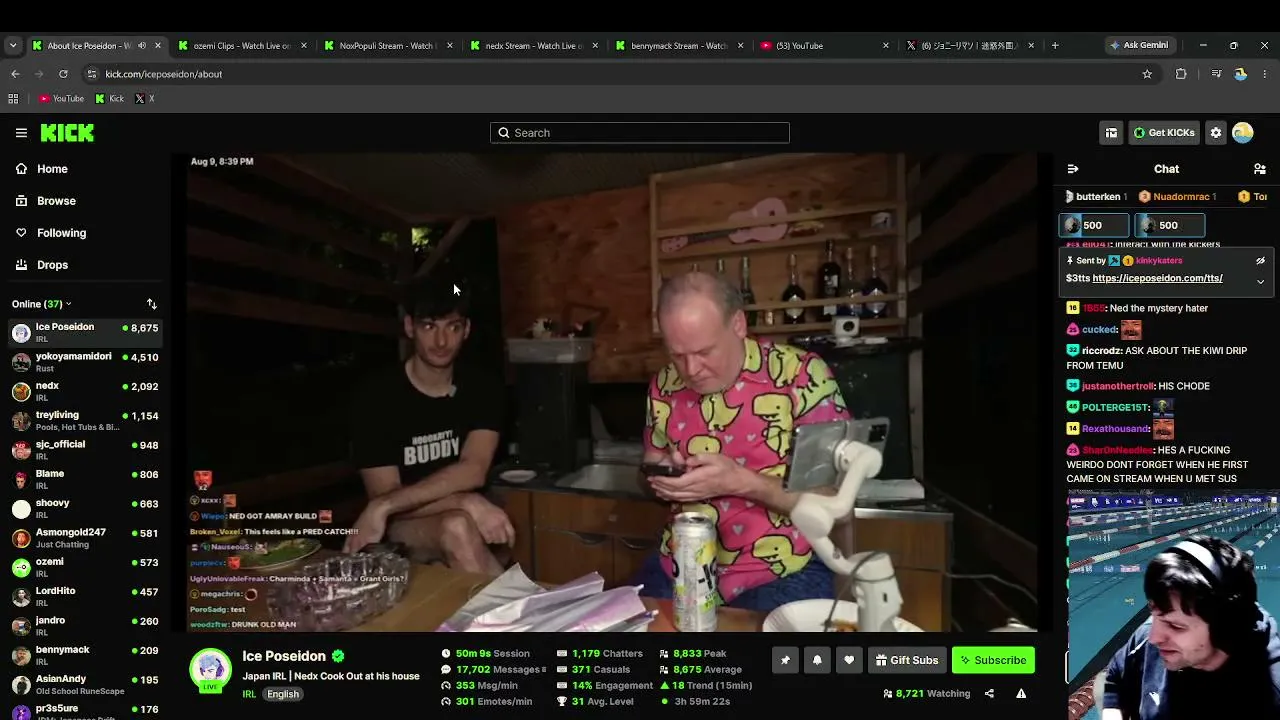Open the IRL category link
The image size is (1280, 720).
pyautogui.click(x=249, y=694)
